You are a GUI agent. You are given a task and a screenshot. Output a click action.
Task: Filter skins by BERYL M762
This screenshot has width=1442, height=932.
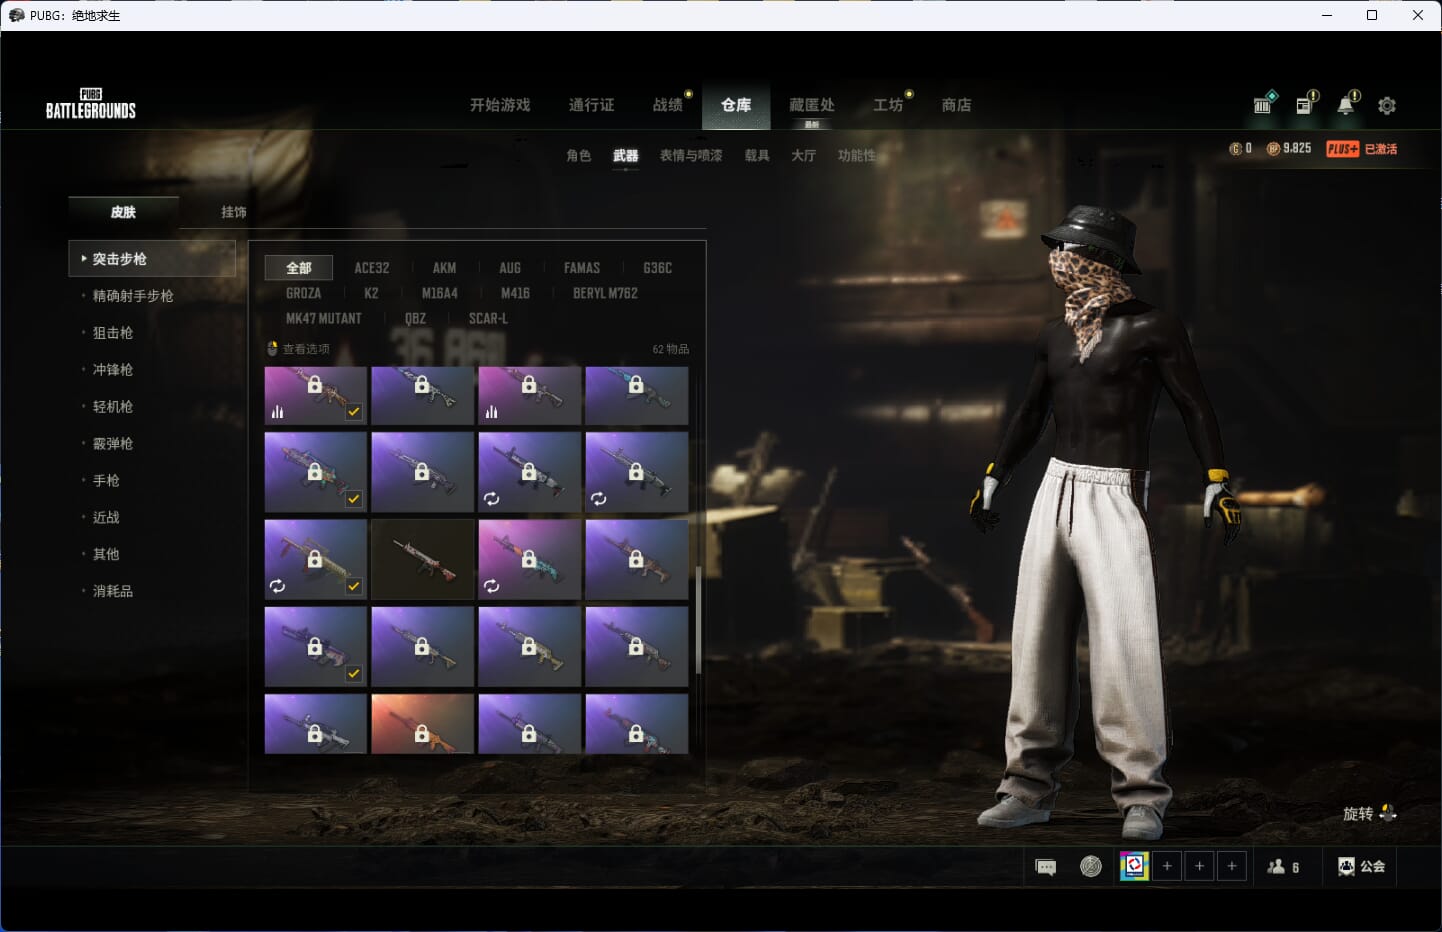coord(605,293)
